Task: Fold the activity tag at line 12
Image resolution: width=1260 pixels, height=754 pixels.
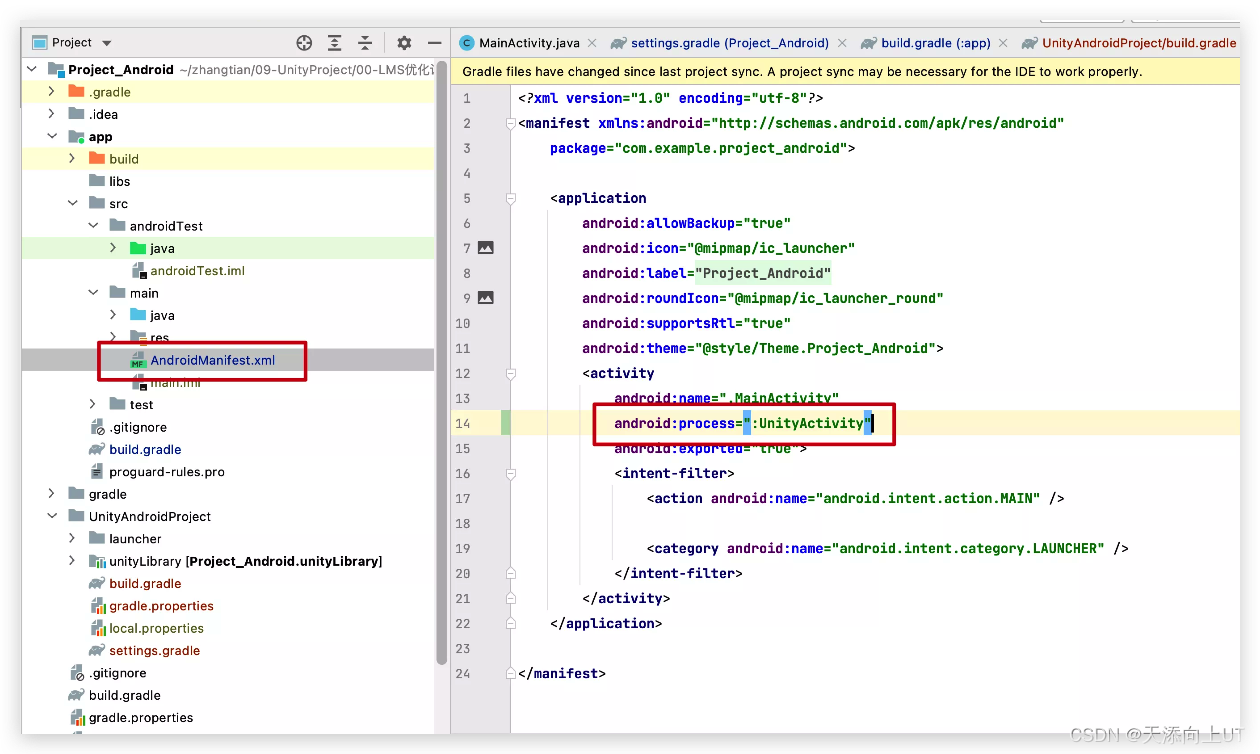Action: [511, 373]
